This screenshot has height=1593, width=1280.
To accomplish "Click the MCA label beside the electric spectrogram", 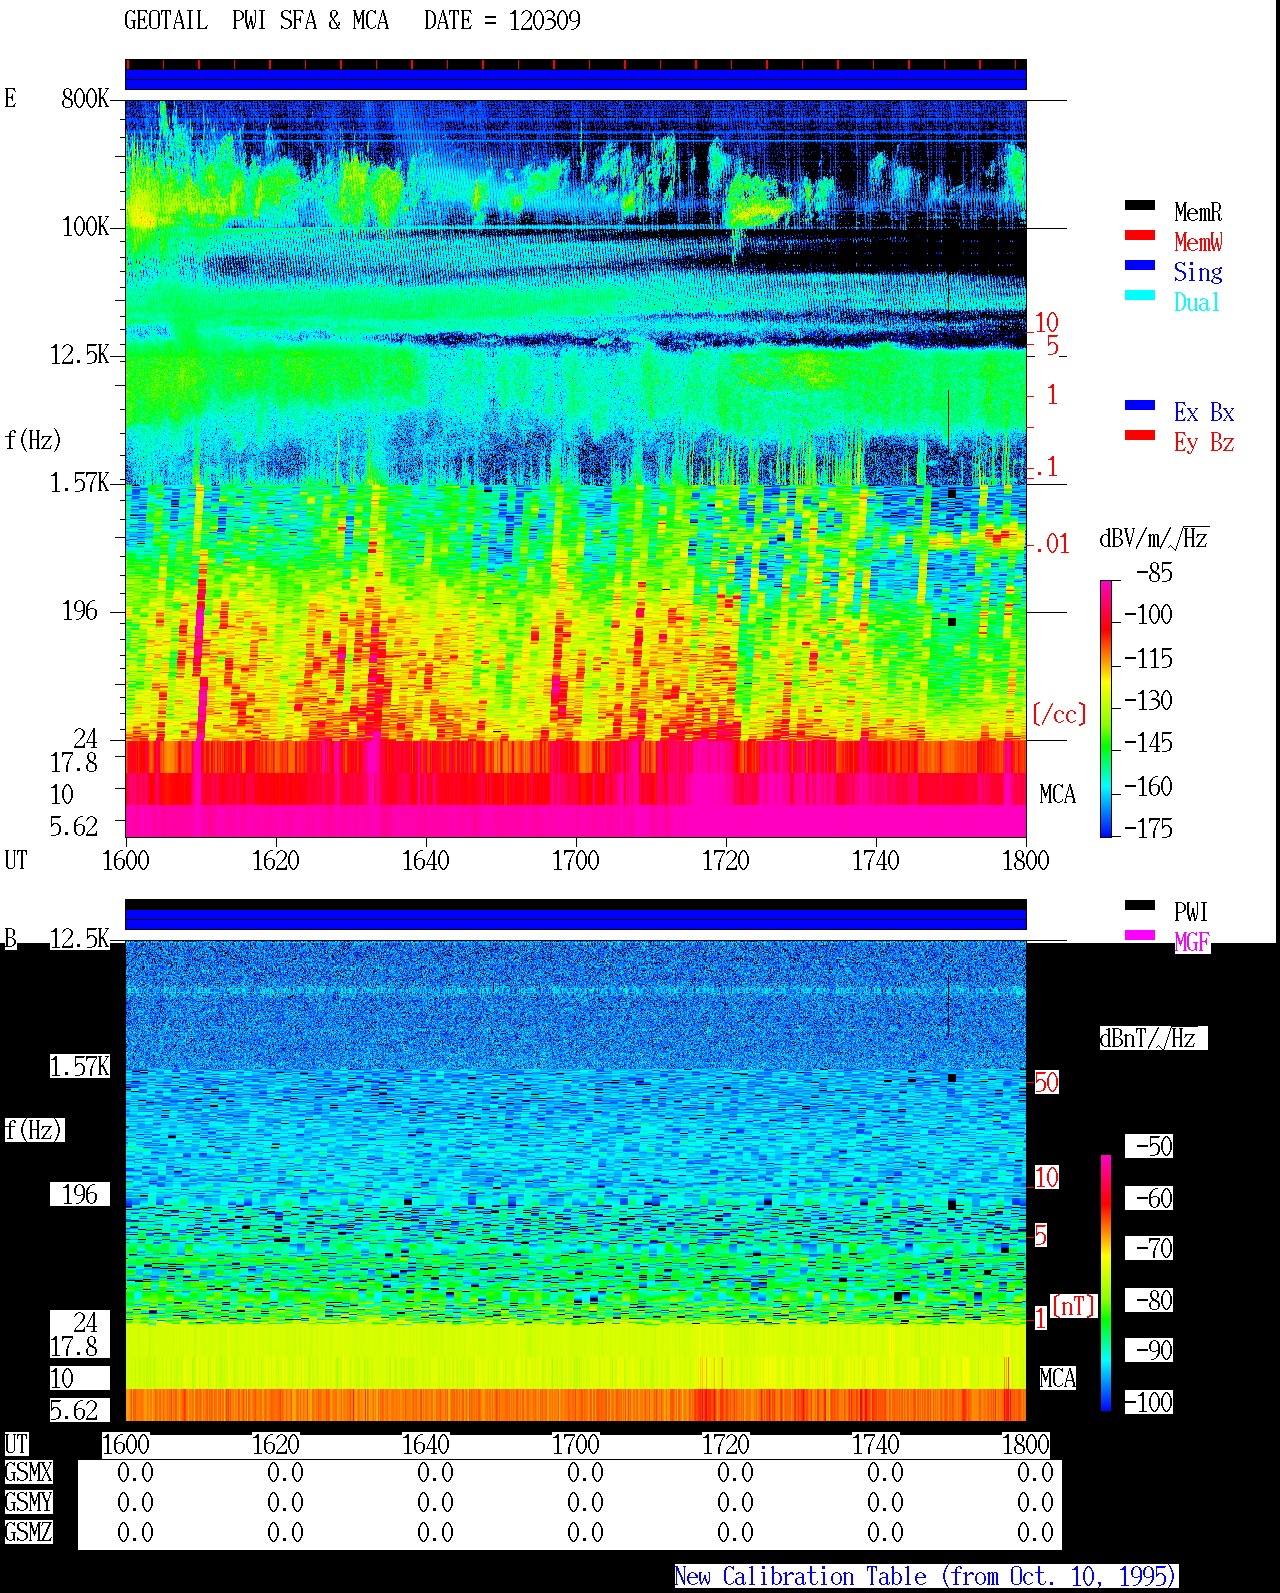I will 1057,795.
